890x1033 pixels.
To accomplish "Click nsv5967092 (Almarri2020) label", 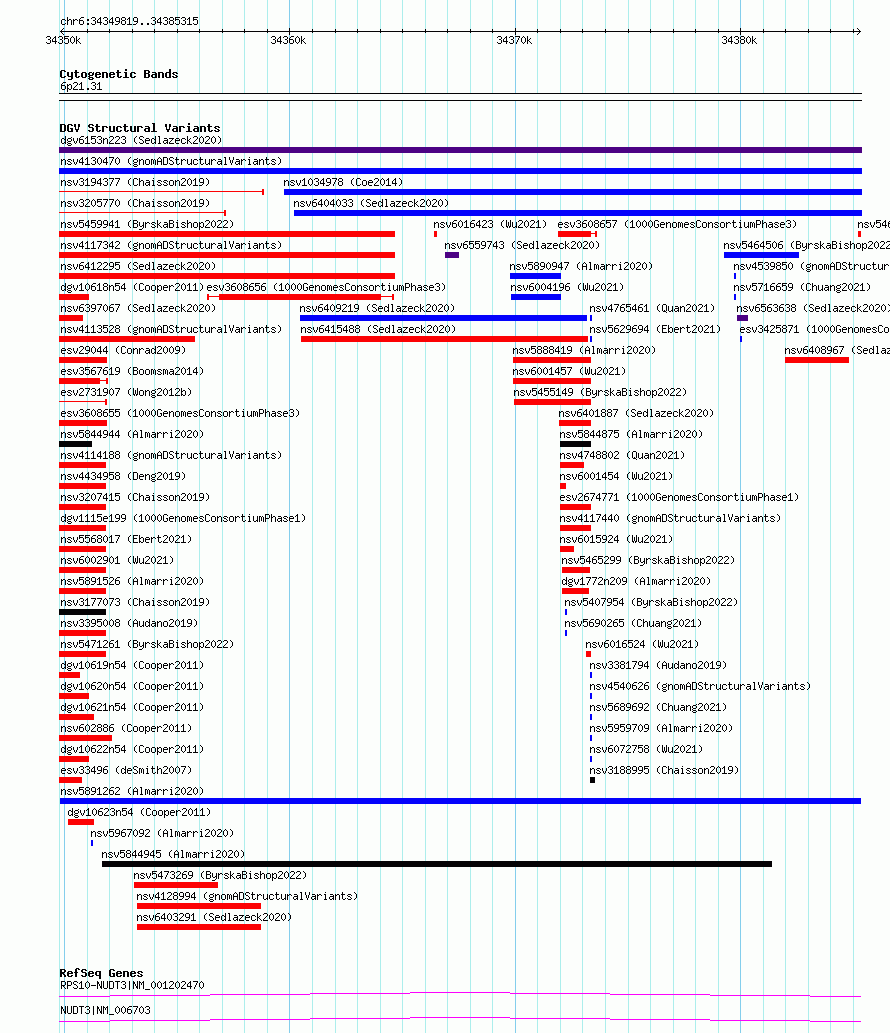I will pos(162,835).
